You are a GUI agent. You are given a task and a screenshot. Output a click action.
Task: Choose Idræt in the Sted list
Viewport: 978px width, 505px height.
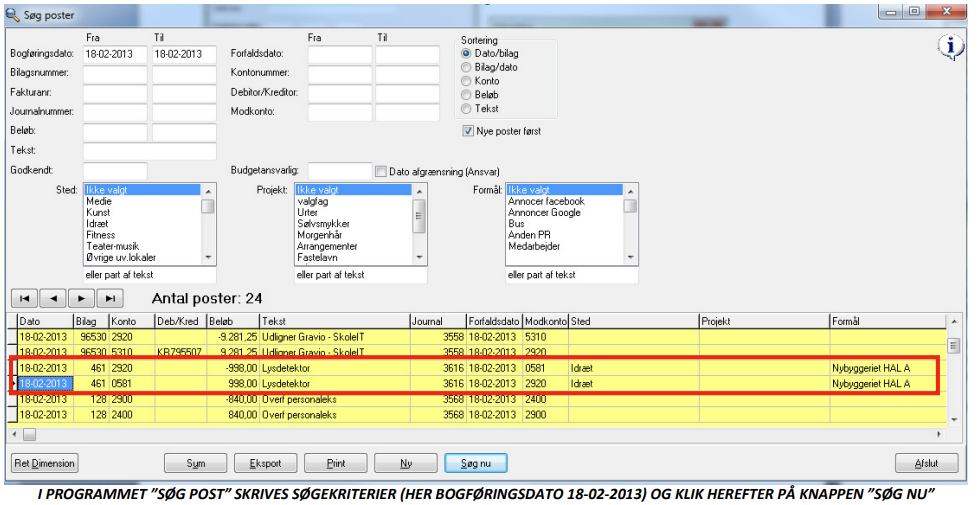[100, 224]
